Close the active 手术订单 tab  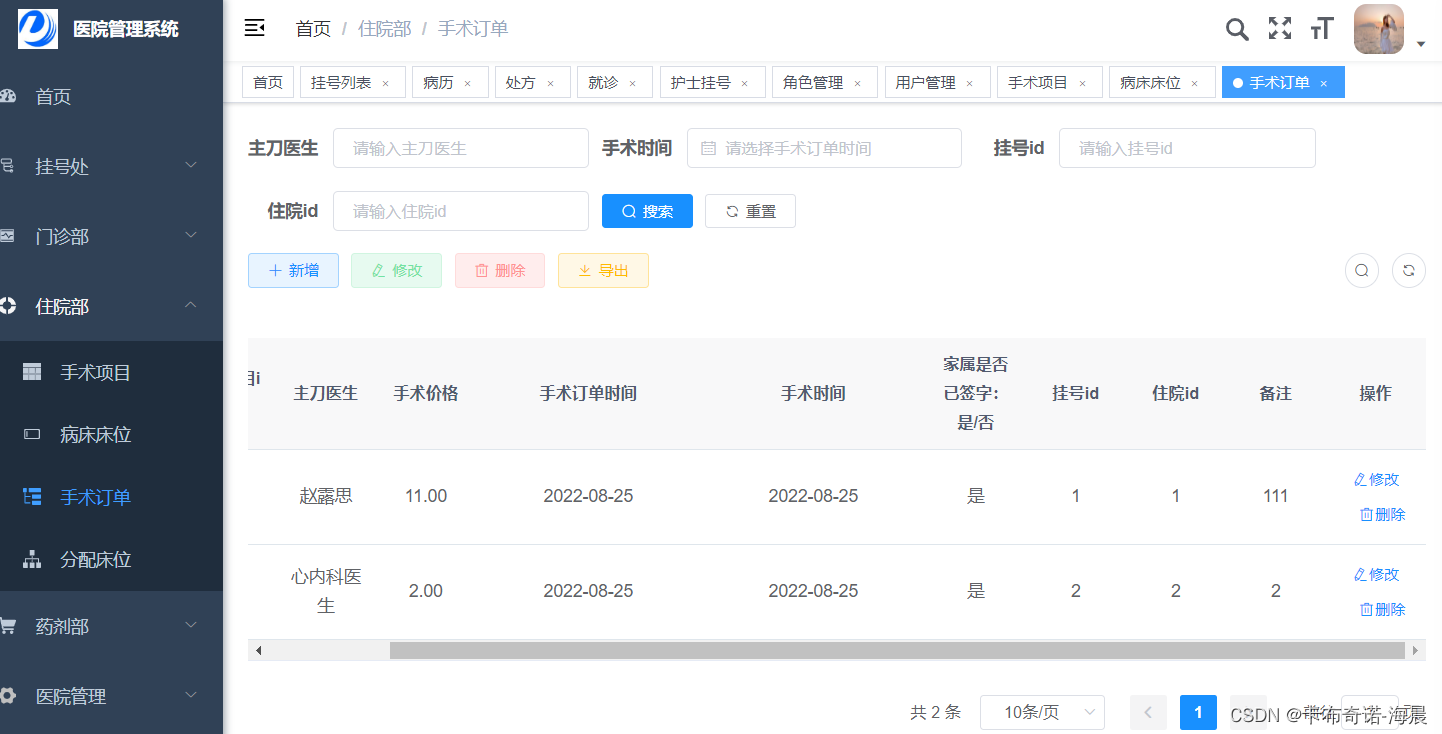pyautogui.click(x=1323, y=84)
